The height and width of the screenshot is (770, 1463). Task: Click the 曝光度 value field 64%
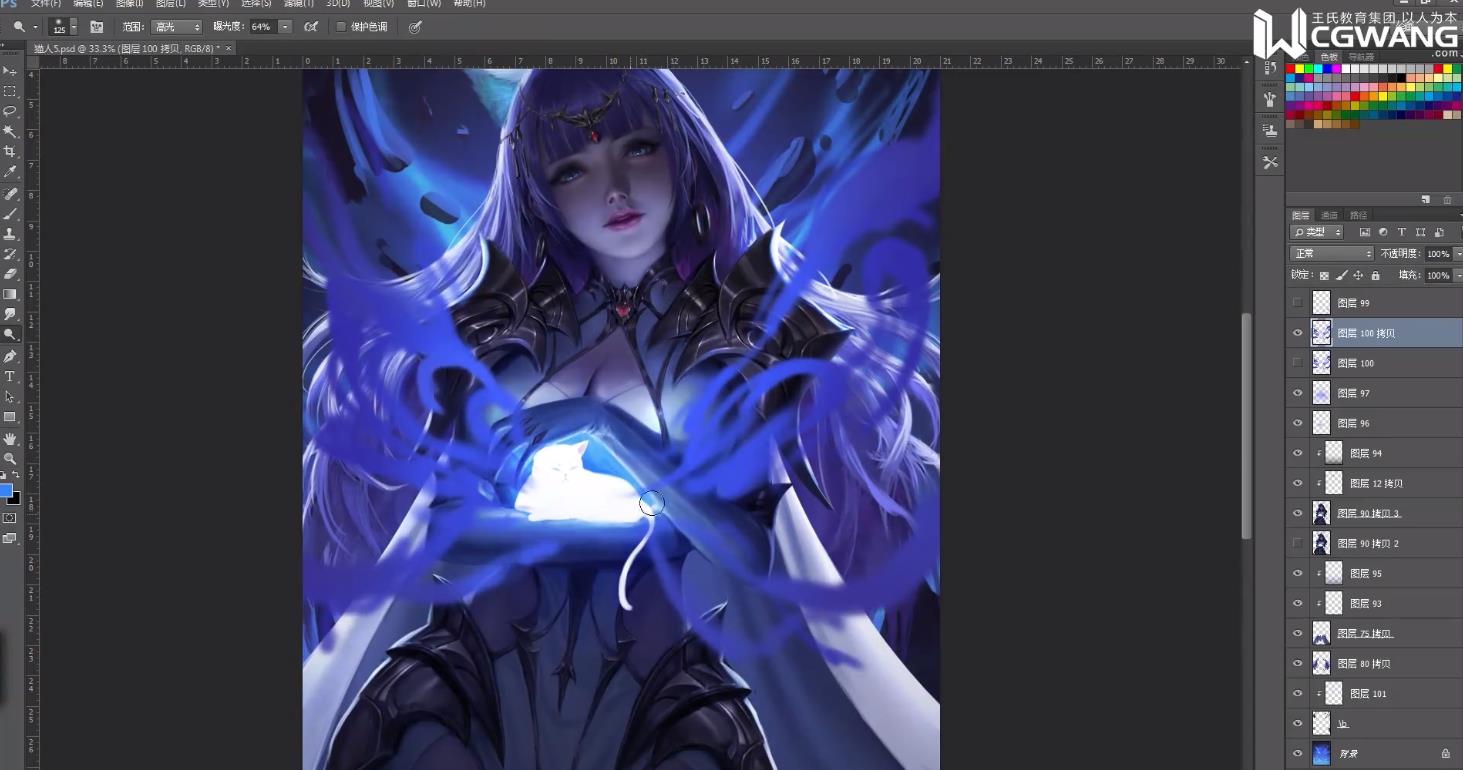262,27
